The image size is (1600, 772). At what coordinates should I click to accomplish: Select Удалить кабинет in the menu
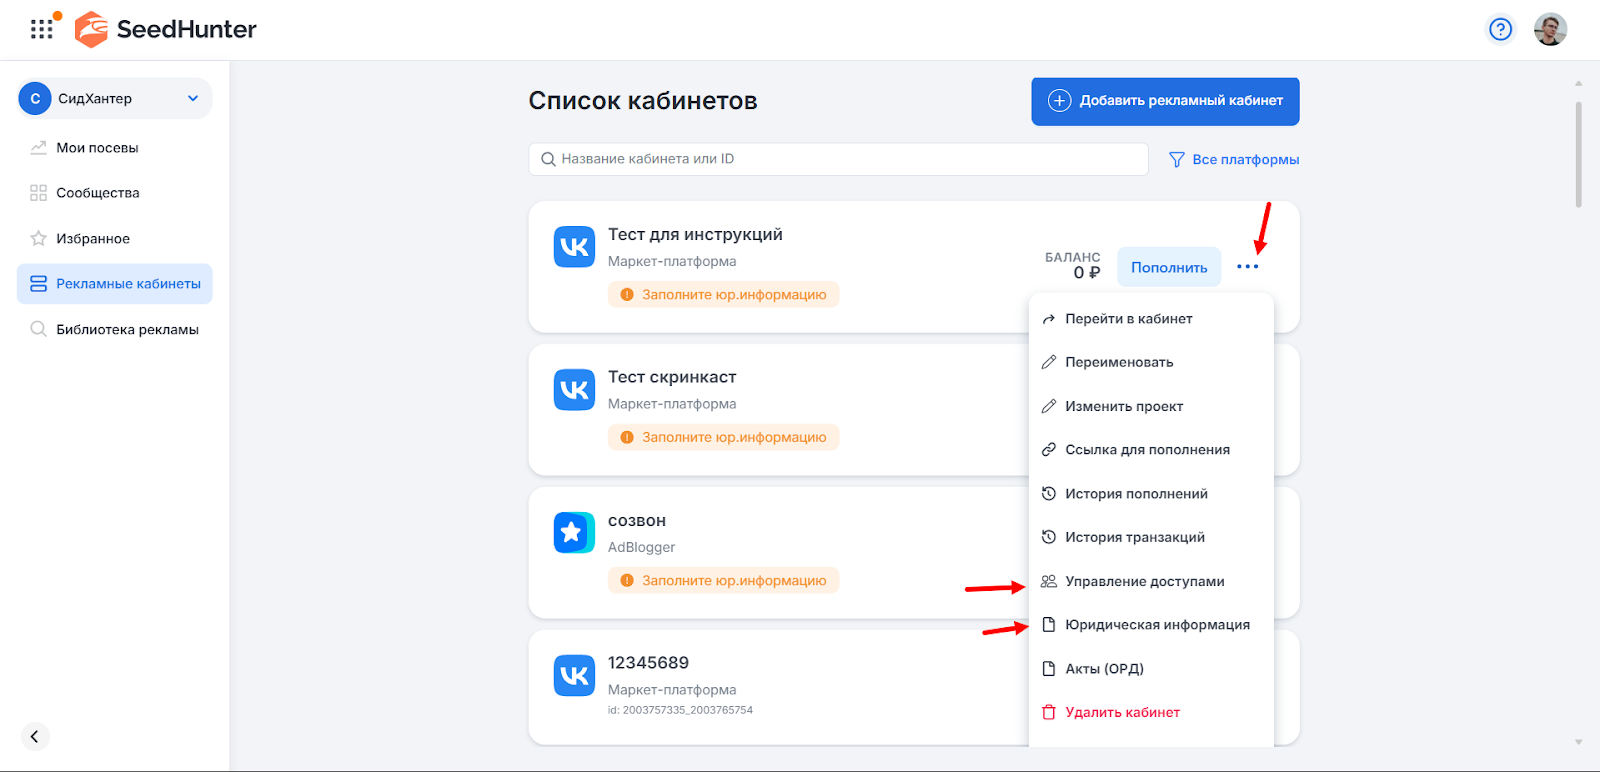tap(1121, 713)
